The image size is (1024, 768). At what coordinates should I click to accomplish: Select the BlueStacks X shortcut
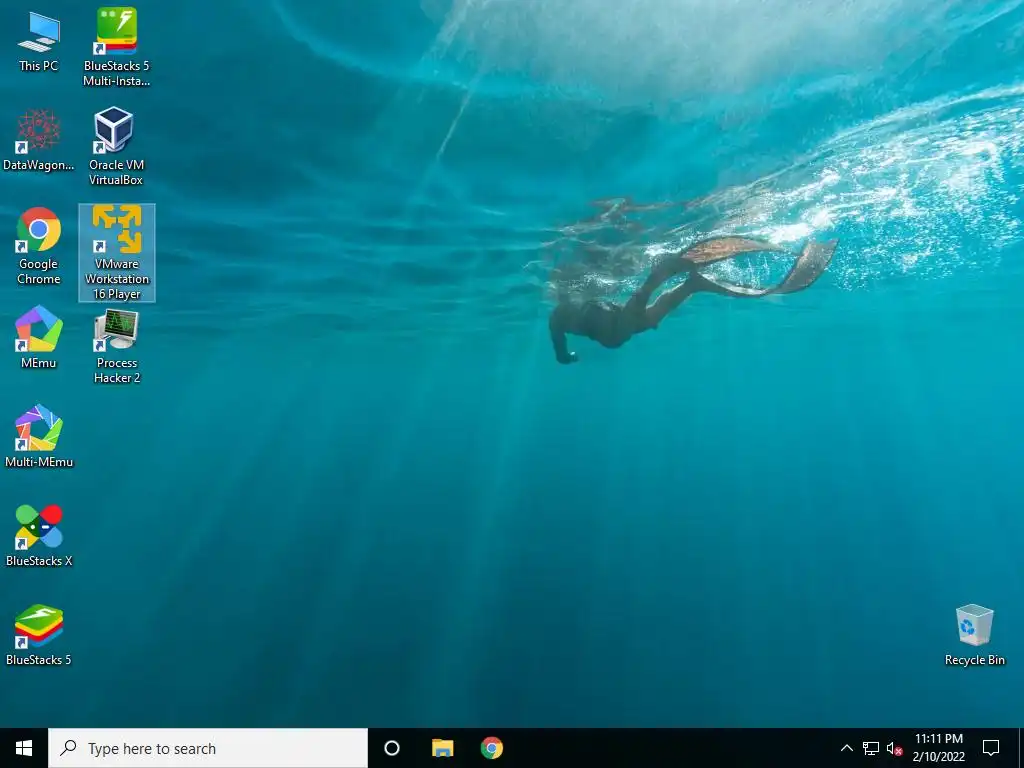pyautogui.click(x=39, y=536)
